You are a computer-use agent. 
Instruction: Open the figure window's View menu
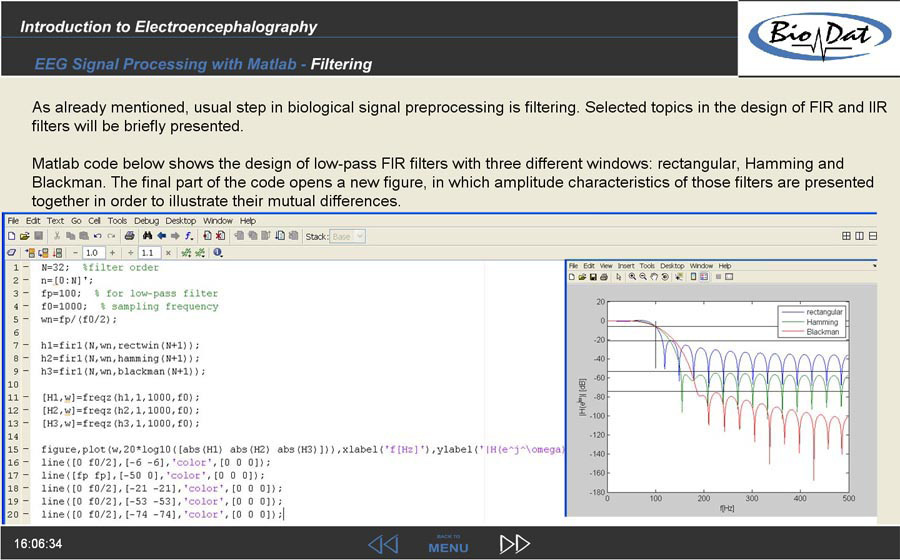point(606,266)
